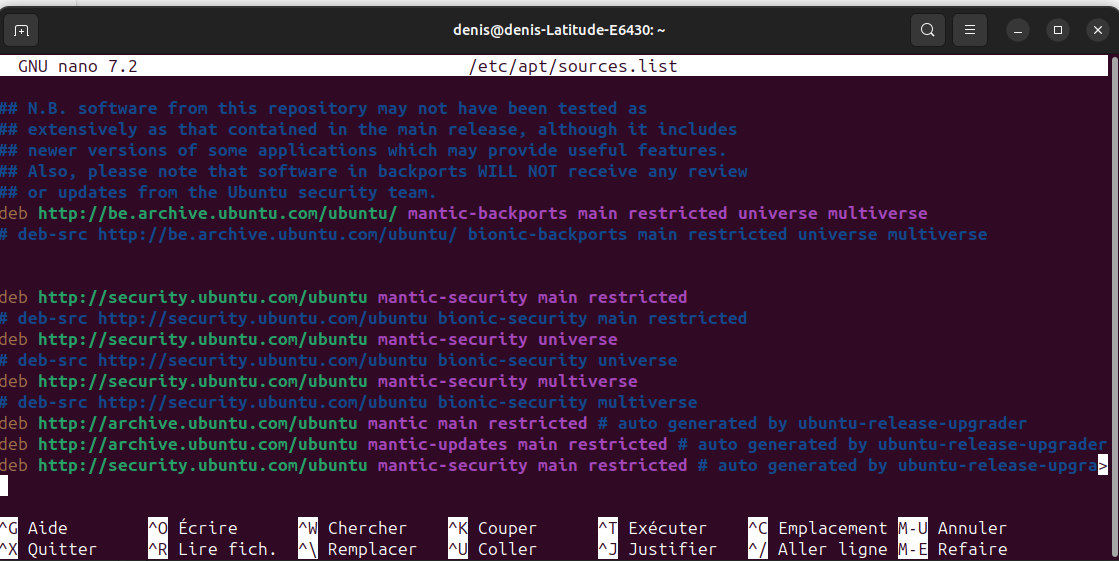Click the ^\ Remplacer shortcut
Image resolution: width=1119 pixels, height=561 pixels.
coord(358,550)
